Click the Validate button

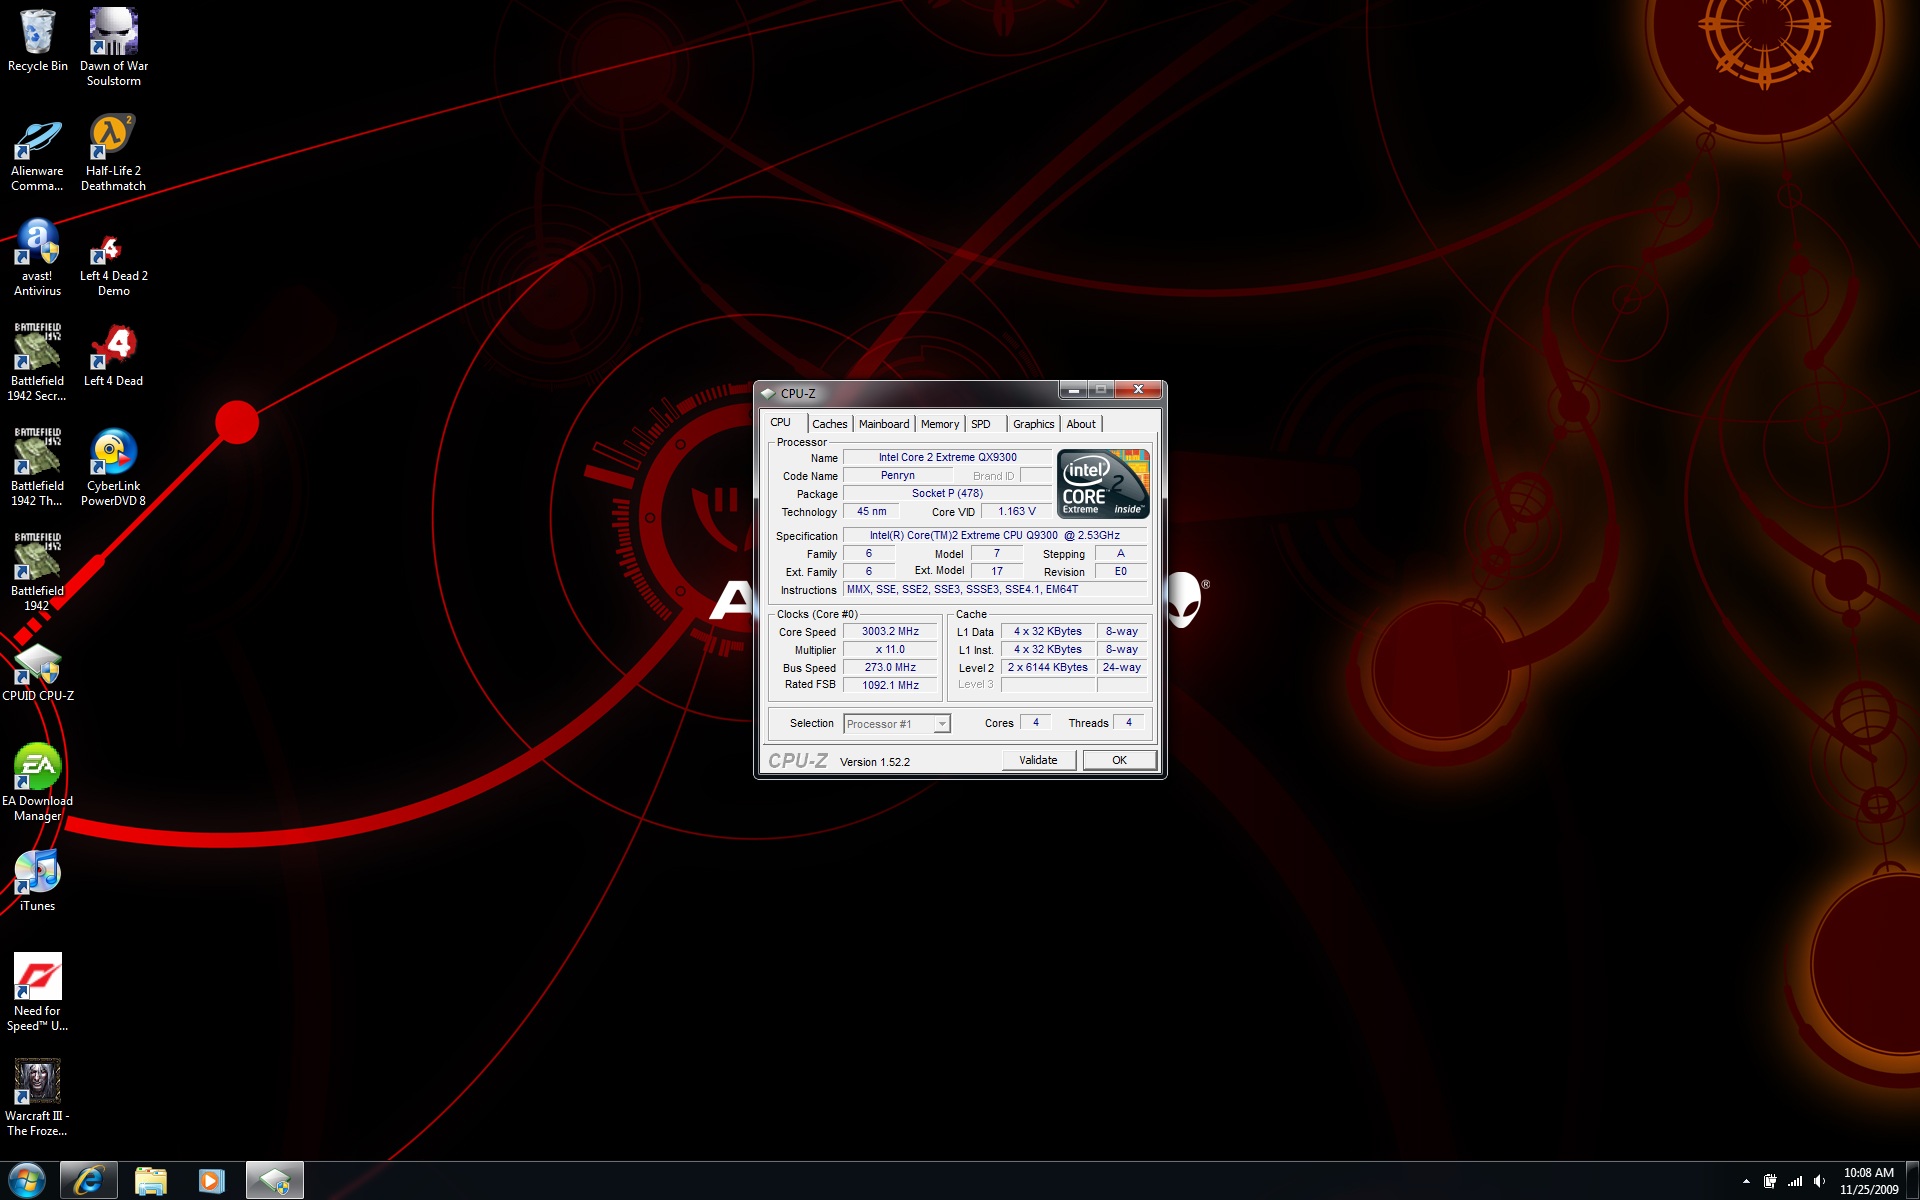tap(1039, 760)
